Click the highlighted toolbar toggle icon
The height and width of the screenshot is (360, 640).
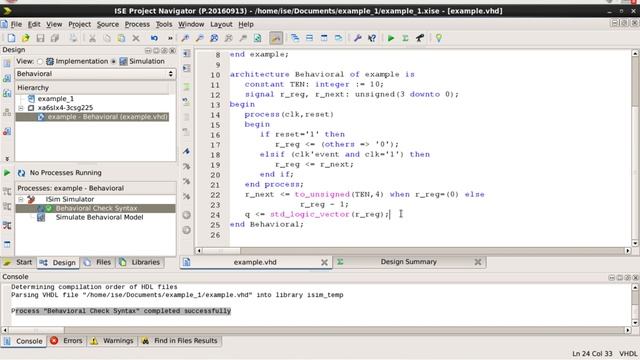click(x=276, y=38)
